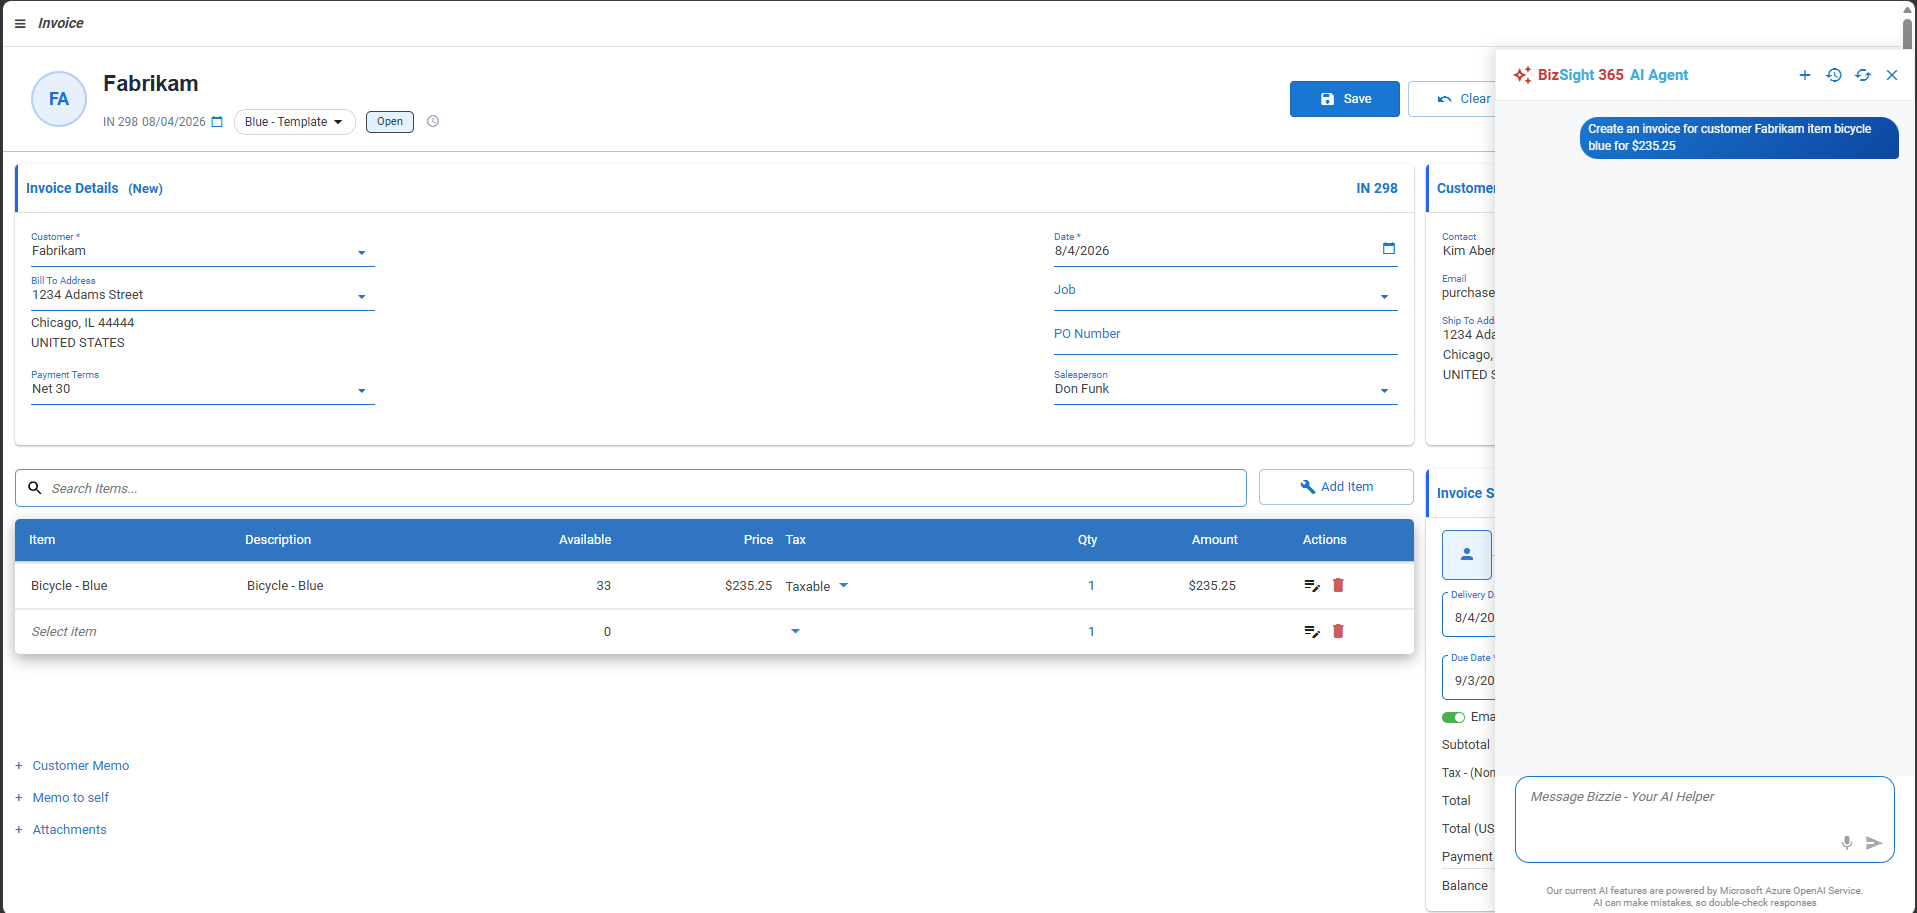
Task: Click the BizSight 365 sparkle logo
Action: click(x=1522, y=75)
